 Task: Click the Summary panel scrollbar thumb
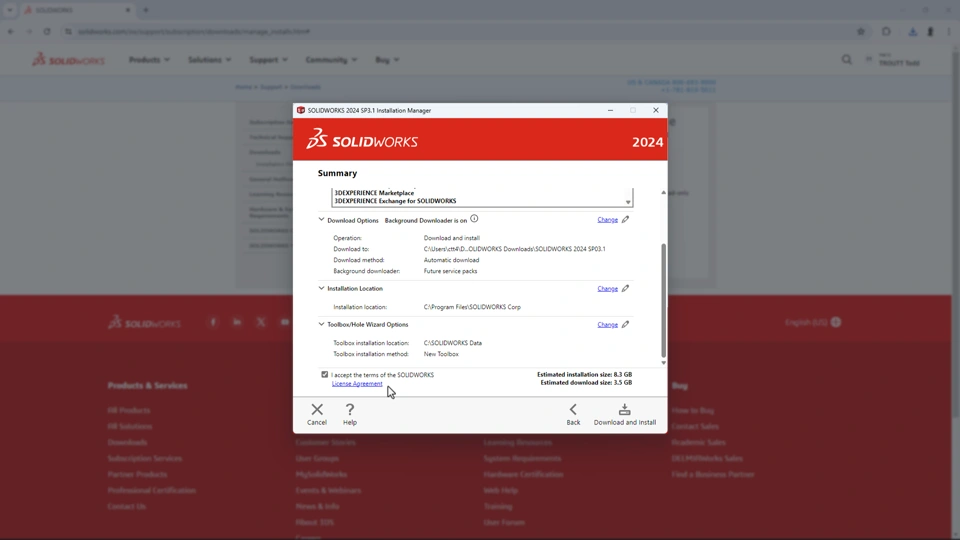(x=663, y=300)
